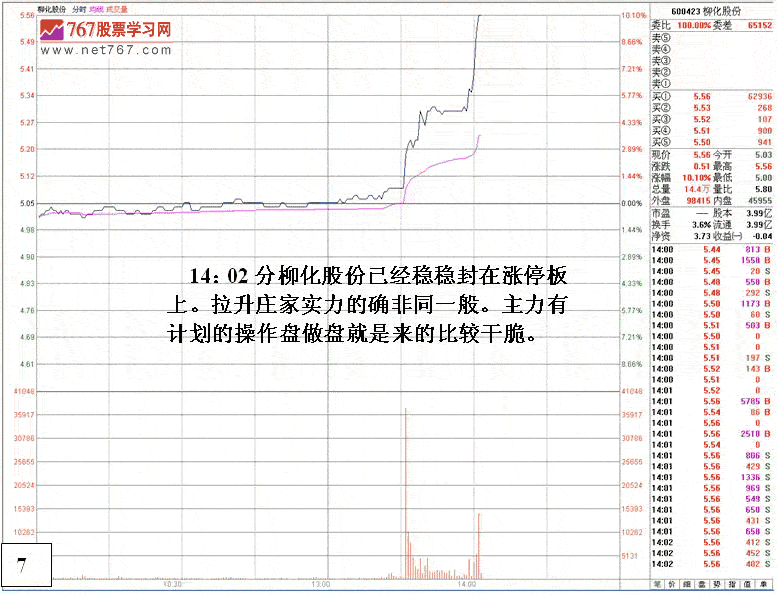Open the 笔 (tick) tab at bottom right
Image resolution: width=777 pixels, height=595 pixels.
657,584
